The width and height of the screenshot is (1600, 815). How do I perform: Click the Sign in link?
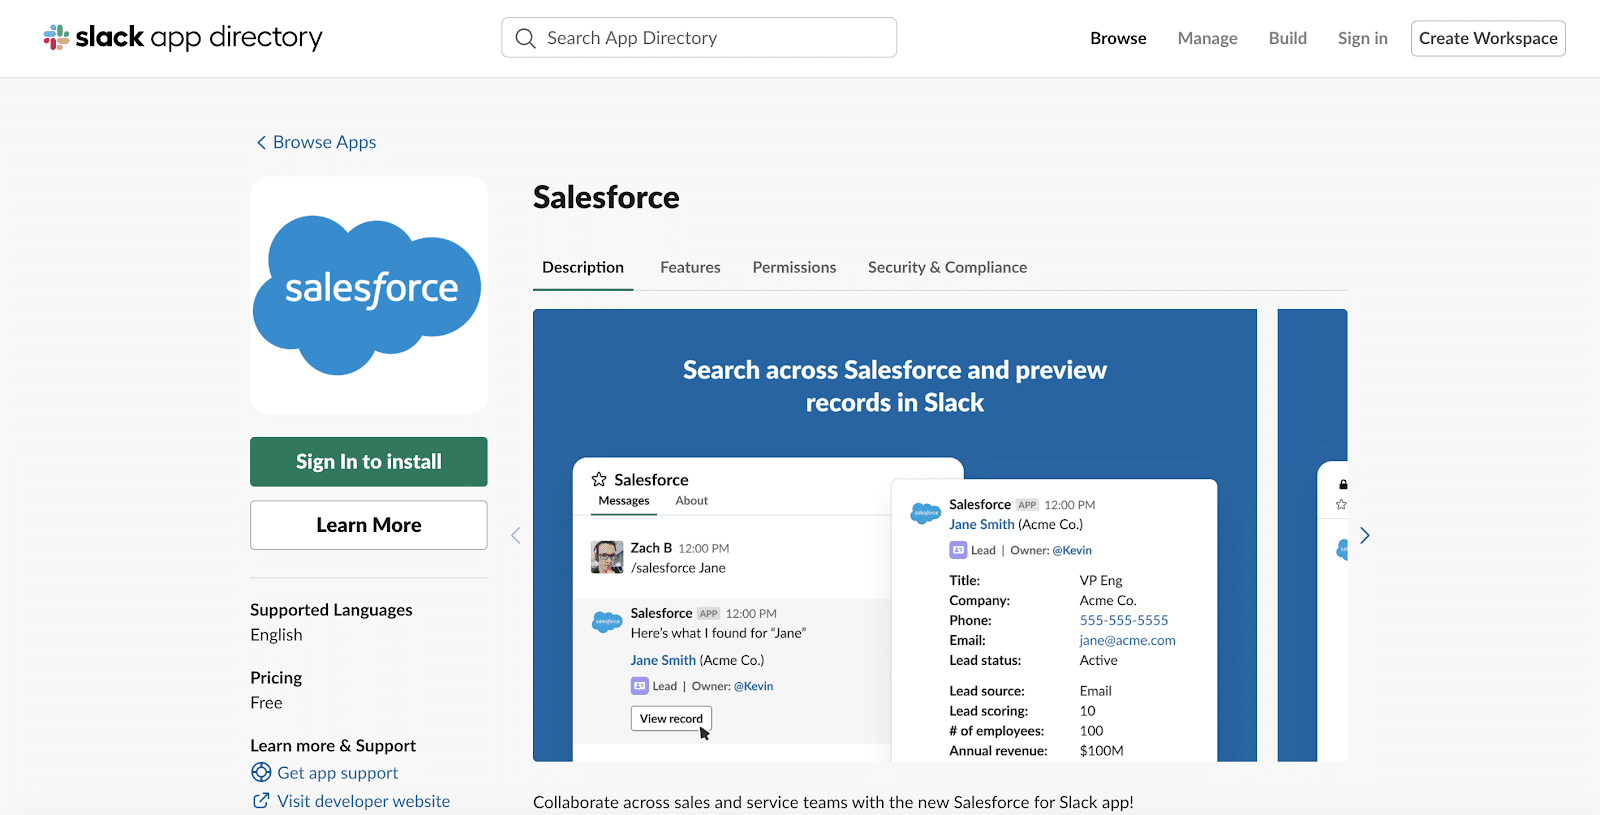tap(1362, 38)
